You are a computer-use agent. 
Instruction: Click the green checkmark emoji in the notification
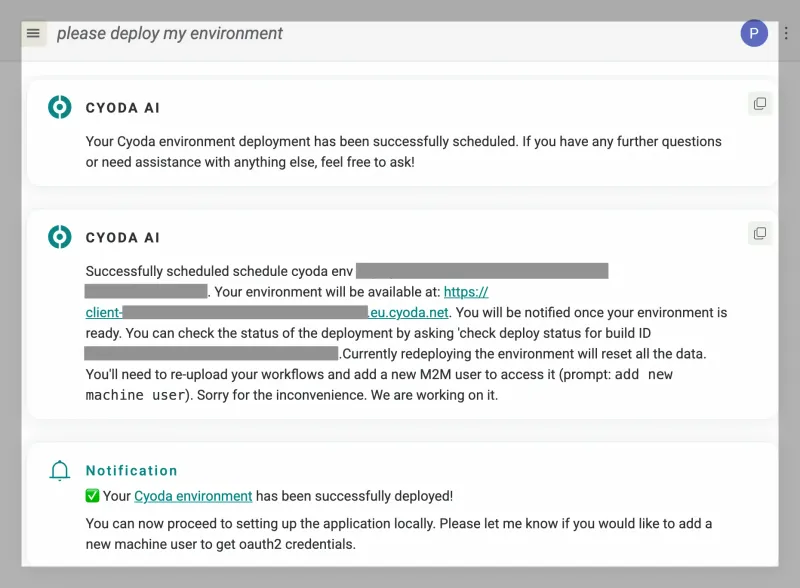point(92,496)
